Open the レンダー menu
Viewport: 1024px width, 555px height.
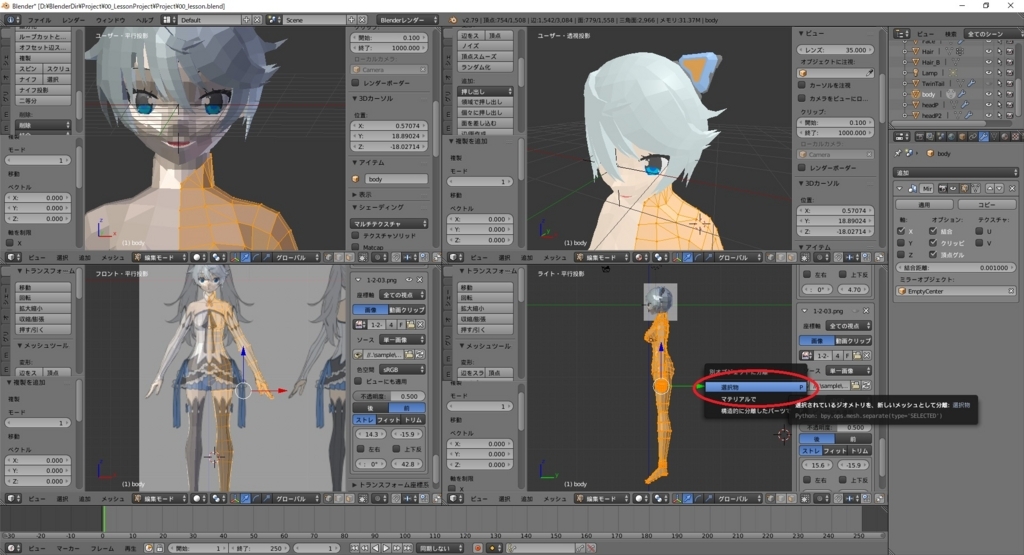pyautogui.click(x=73, y=20)
